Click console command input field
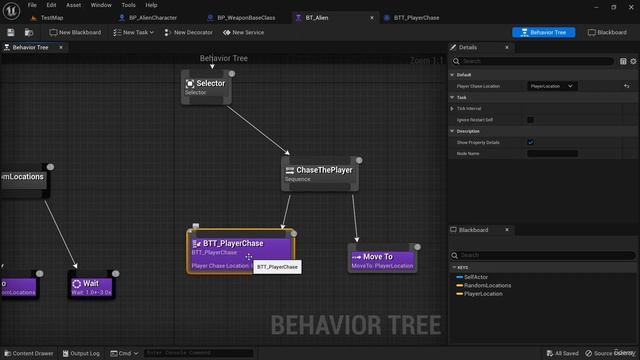Image resolution: width=640 pixels, height=360 pixels. click(x=198, y=353)
